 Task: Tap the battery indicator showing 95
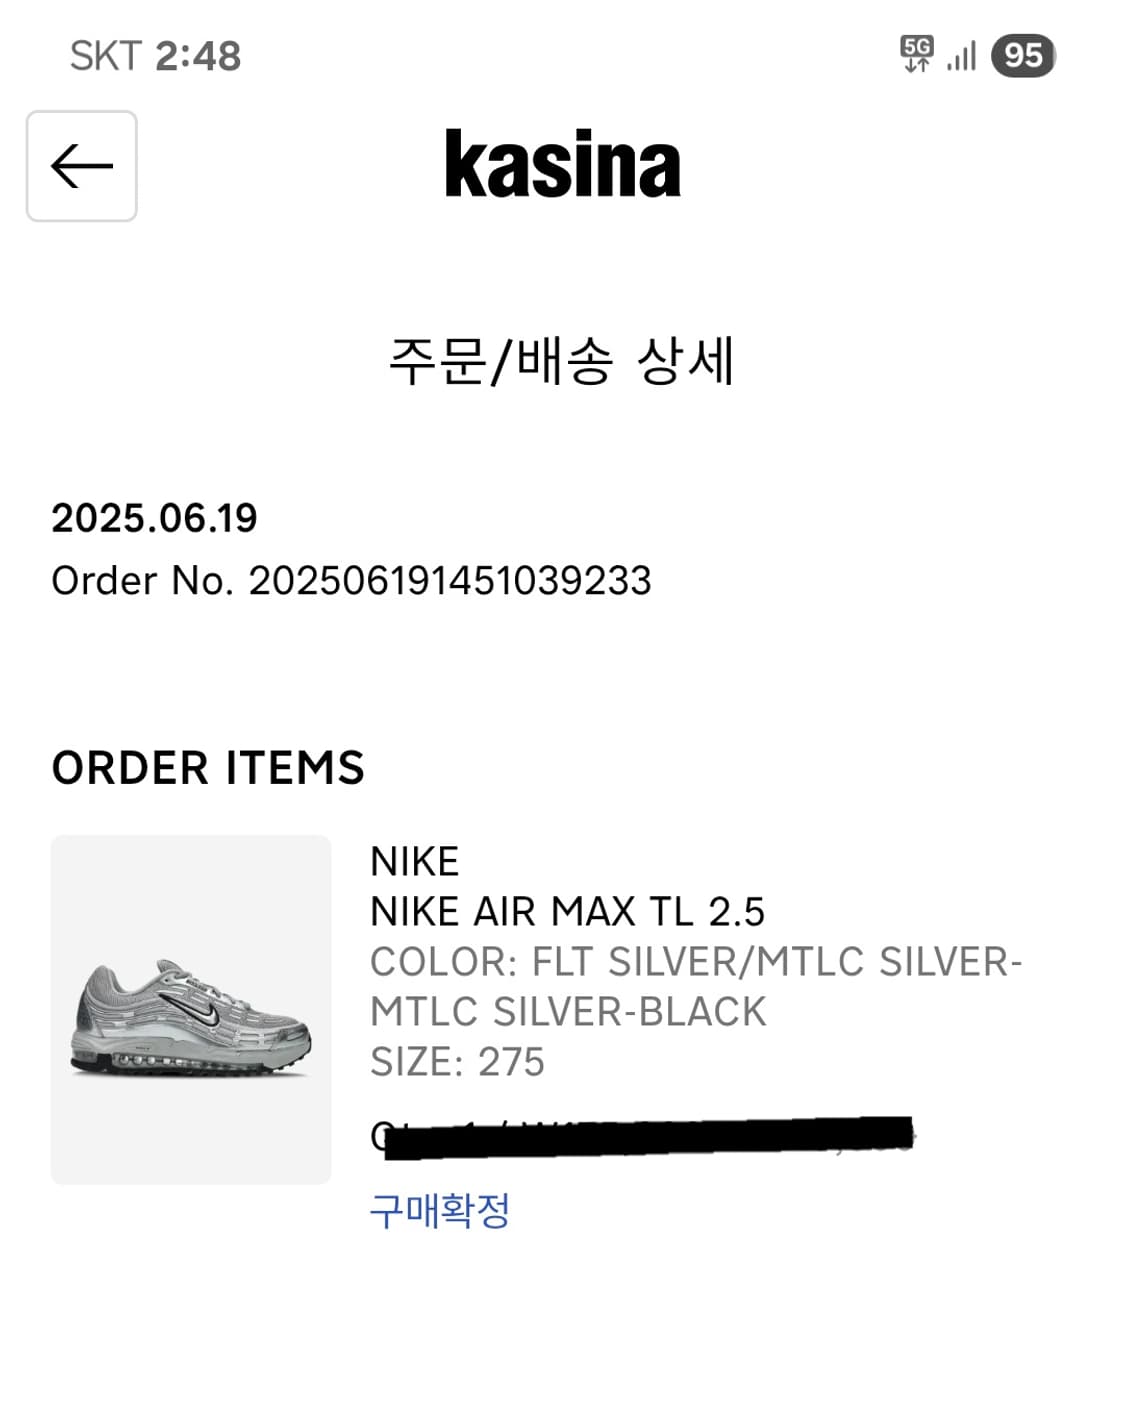click(x=1022, y=55)
